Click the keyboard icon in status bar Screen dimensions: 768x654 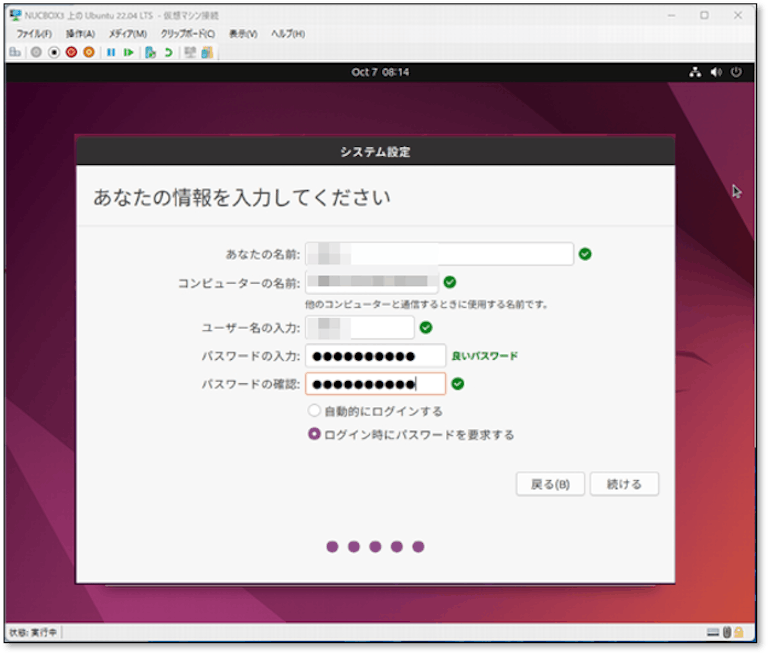click(x=713, y=632)
